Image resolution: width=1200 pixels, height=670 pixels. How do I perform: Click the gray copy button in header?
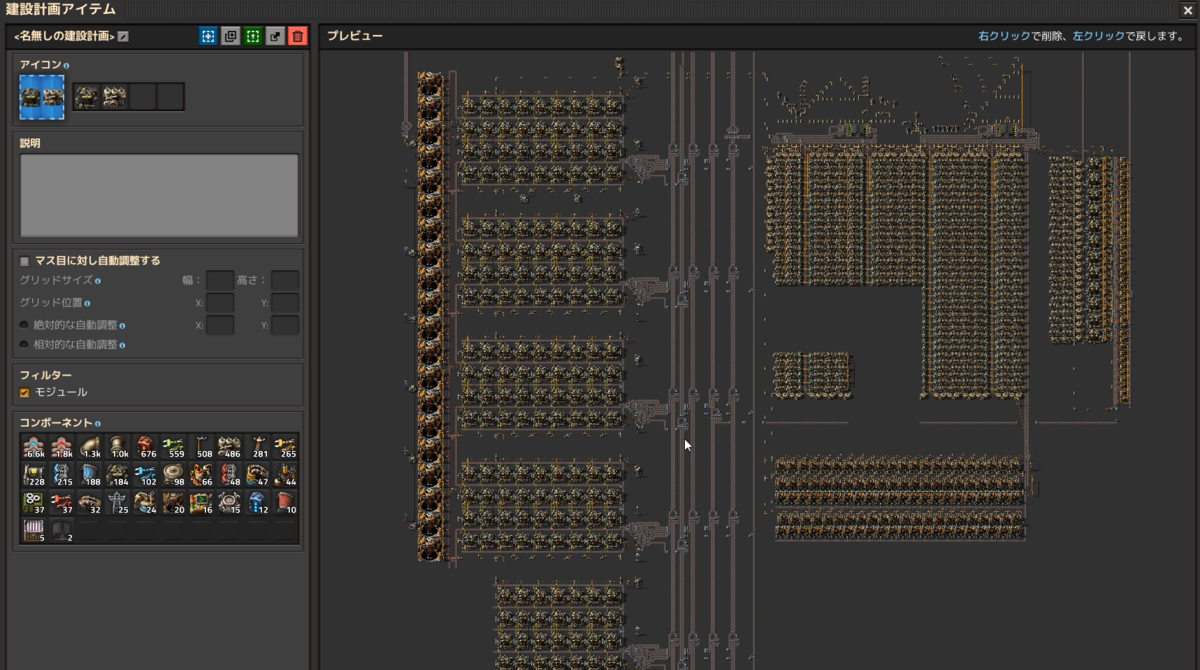click(x=230, y=36)
